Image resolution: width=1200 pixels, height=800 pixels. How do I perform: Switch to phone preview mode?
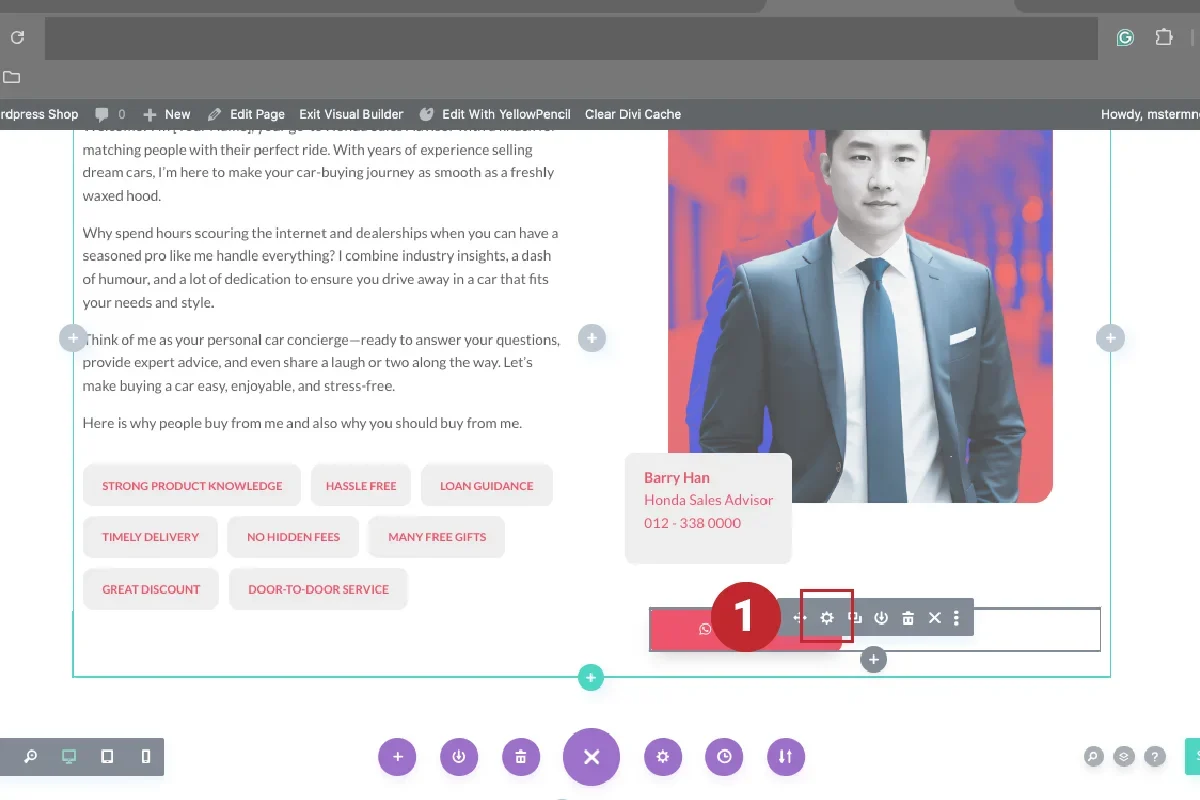click(x=145, y=757)
